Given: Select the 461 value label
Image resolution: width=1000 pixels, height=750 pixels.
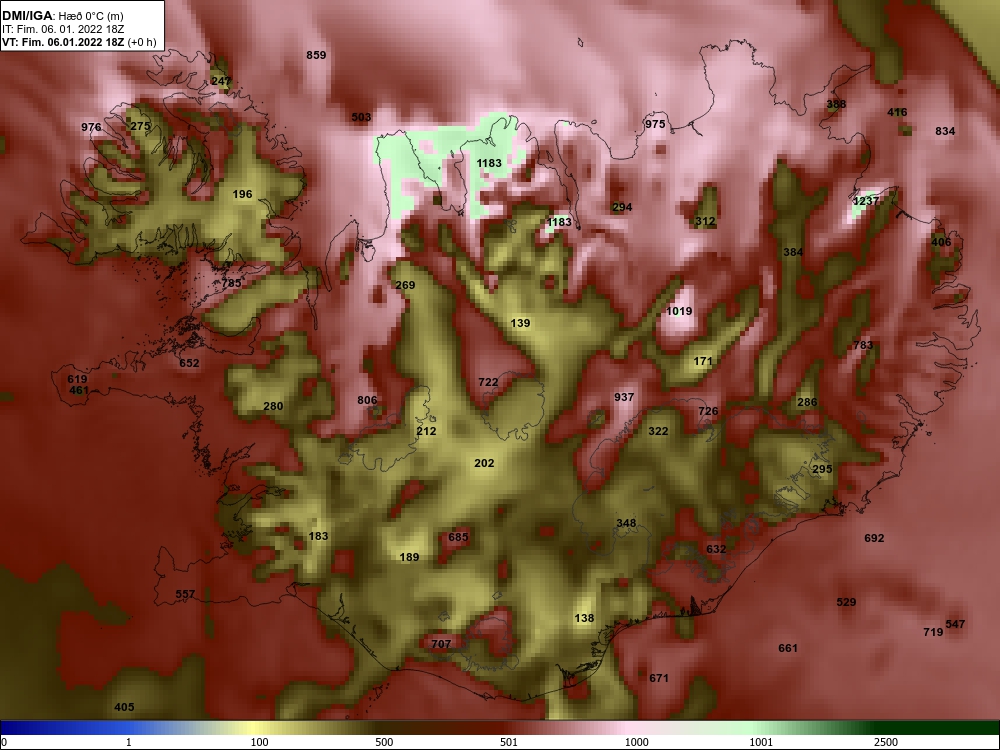Looking at the screenshot, I should pos(78,390).
